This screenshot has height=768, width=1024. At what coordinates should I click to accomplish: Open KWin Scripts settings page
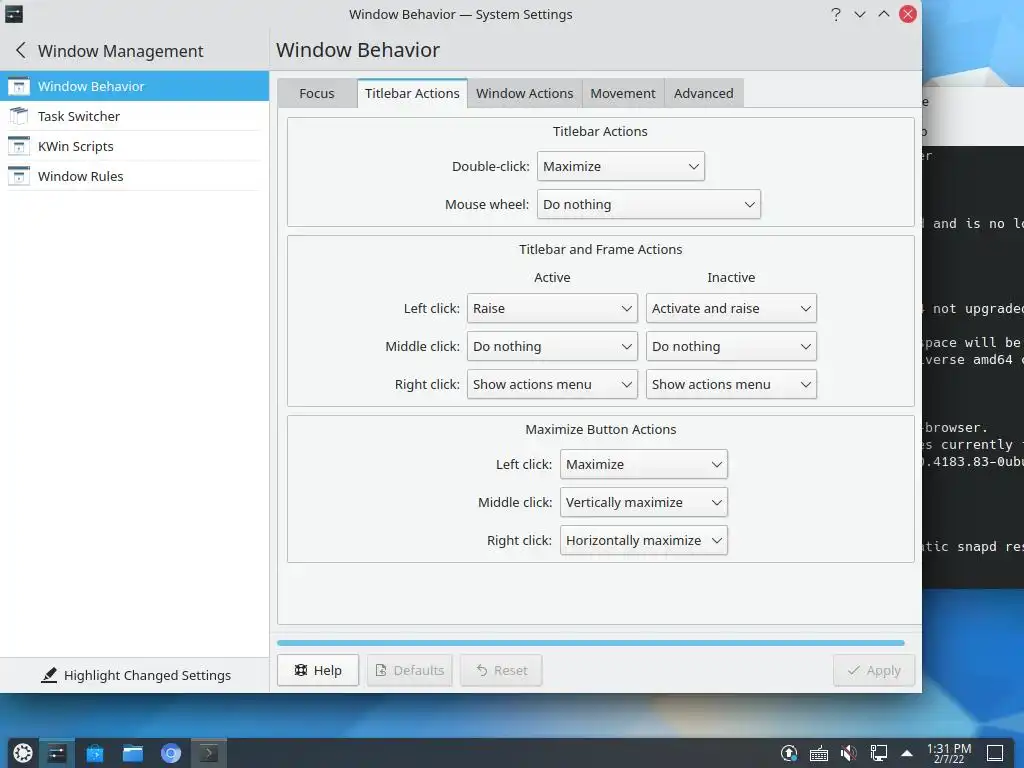[134, 146]
